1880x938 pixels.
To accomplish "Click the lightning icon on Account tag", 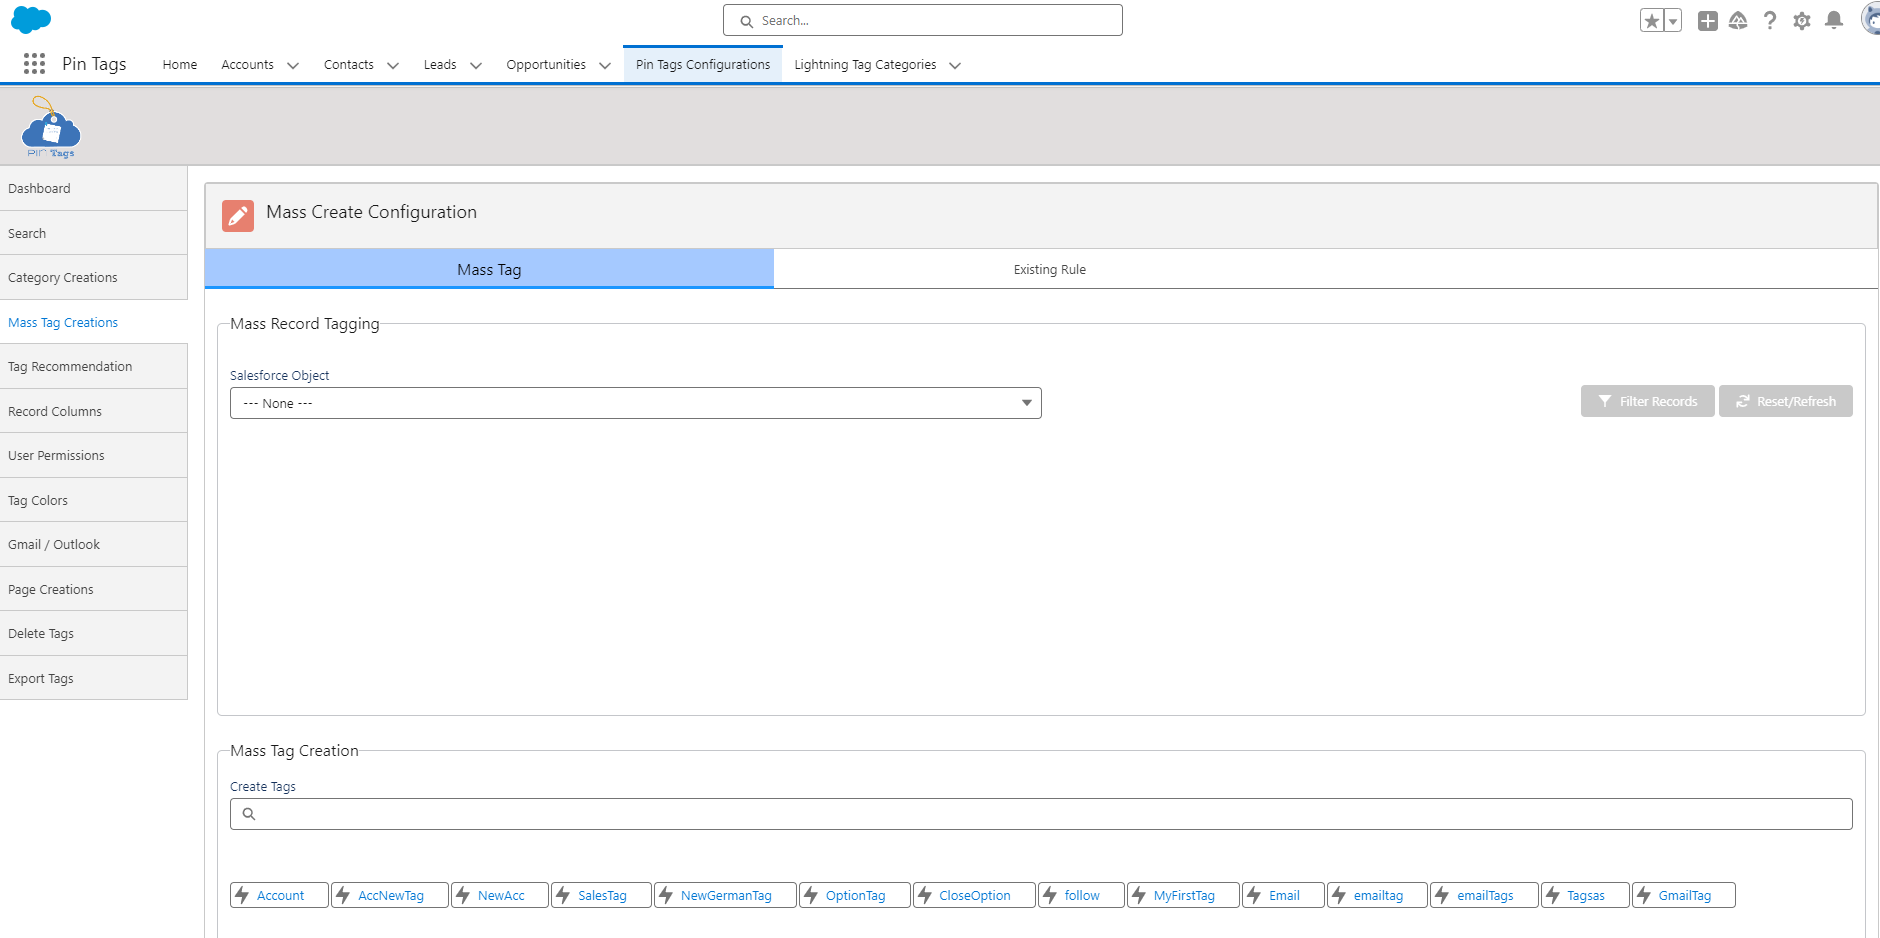I will click(x=242, y=895).
